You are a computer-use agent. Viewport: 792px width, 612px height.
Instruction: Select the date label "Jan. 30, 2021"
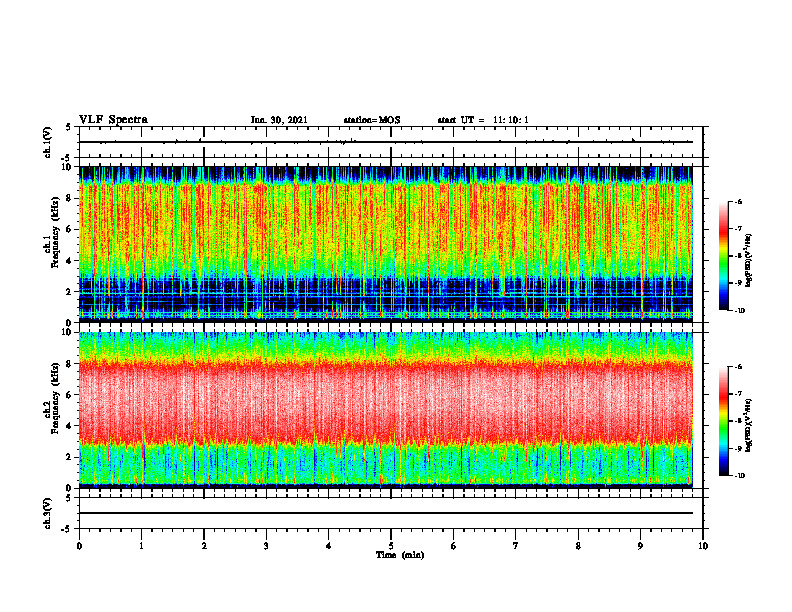(279, 120)
